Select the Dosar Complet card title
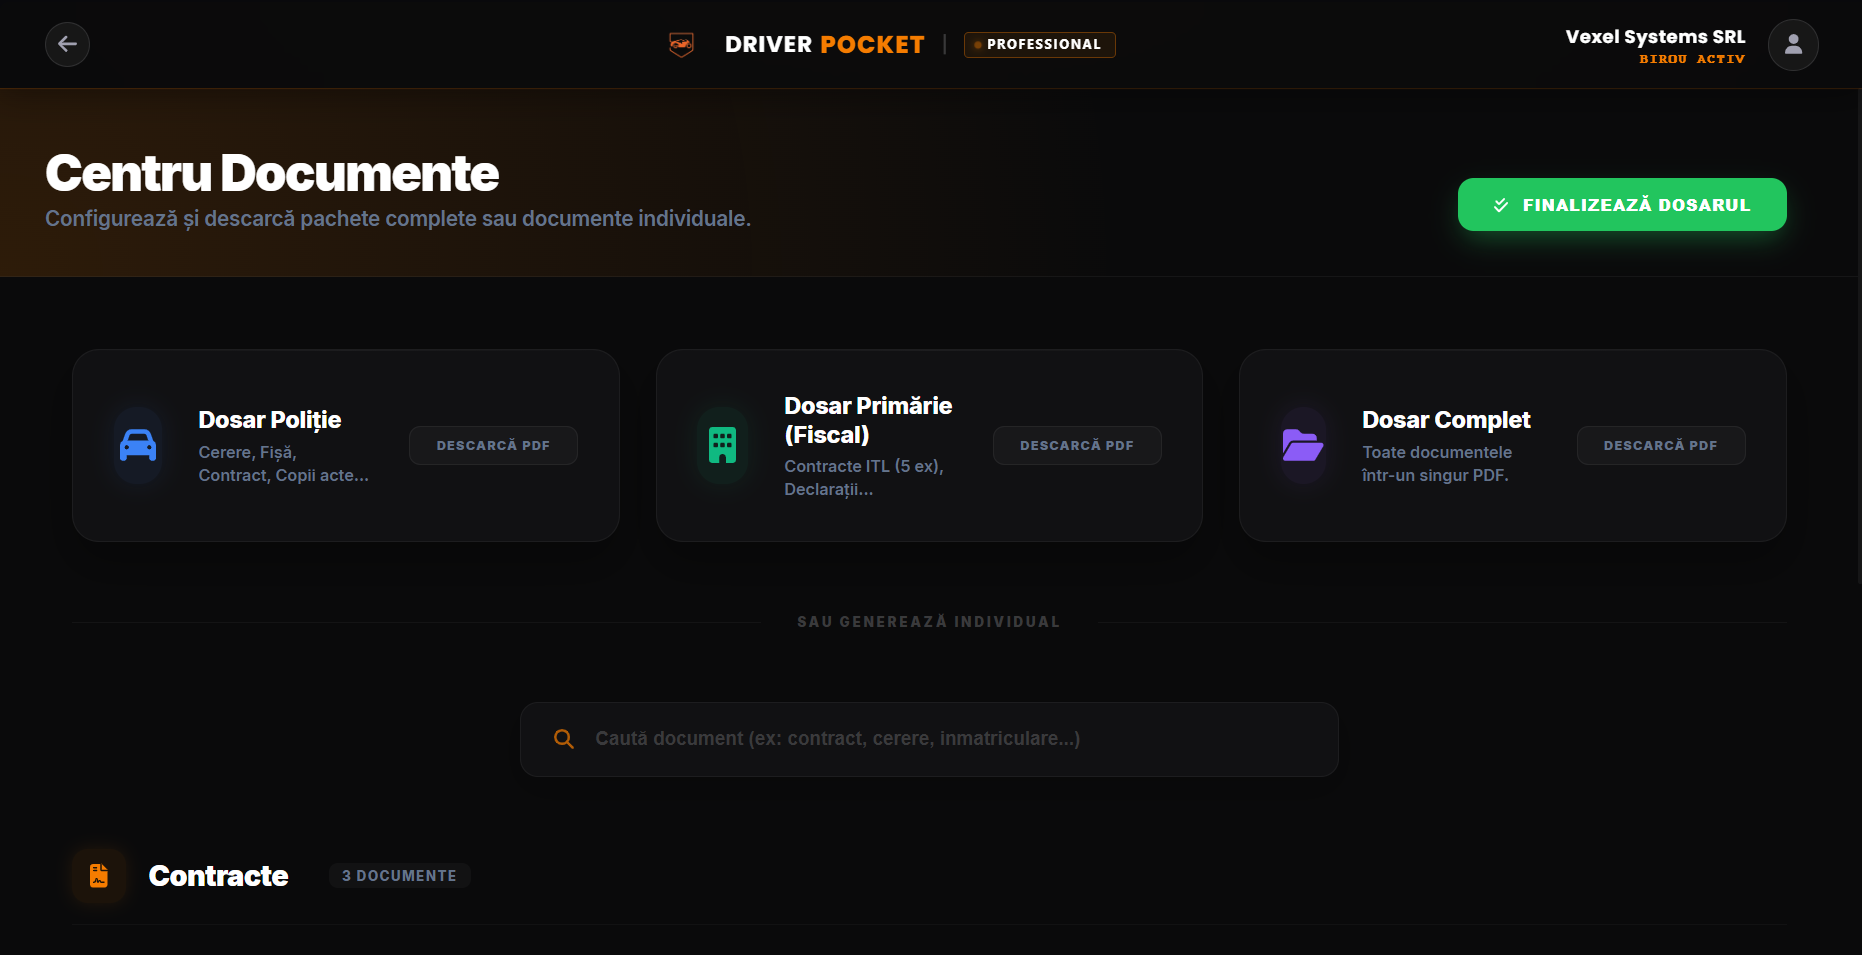The image size is (1862, 955). (1446, 420)
